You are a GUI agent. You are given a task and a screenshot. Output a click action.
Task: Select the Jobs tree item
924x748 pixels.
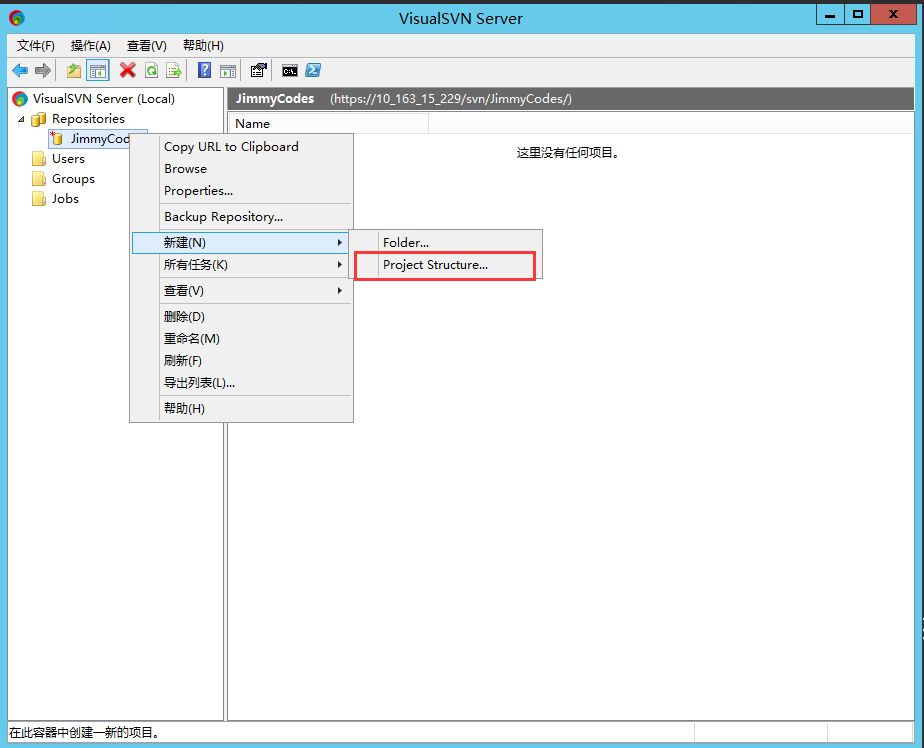[x=65, y=199]
